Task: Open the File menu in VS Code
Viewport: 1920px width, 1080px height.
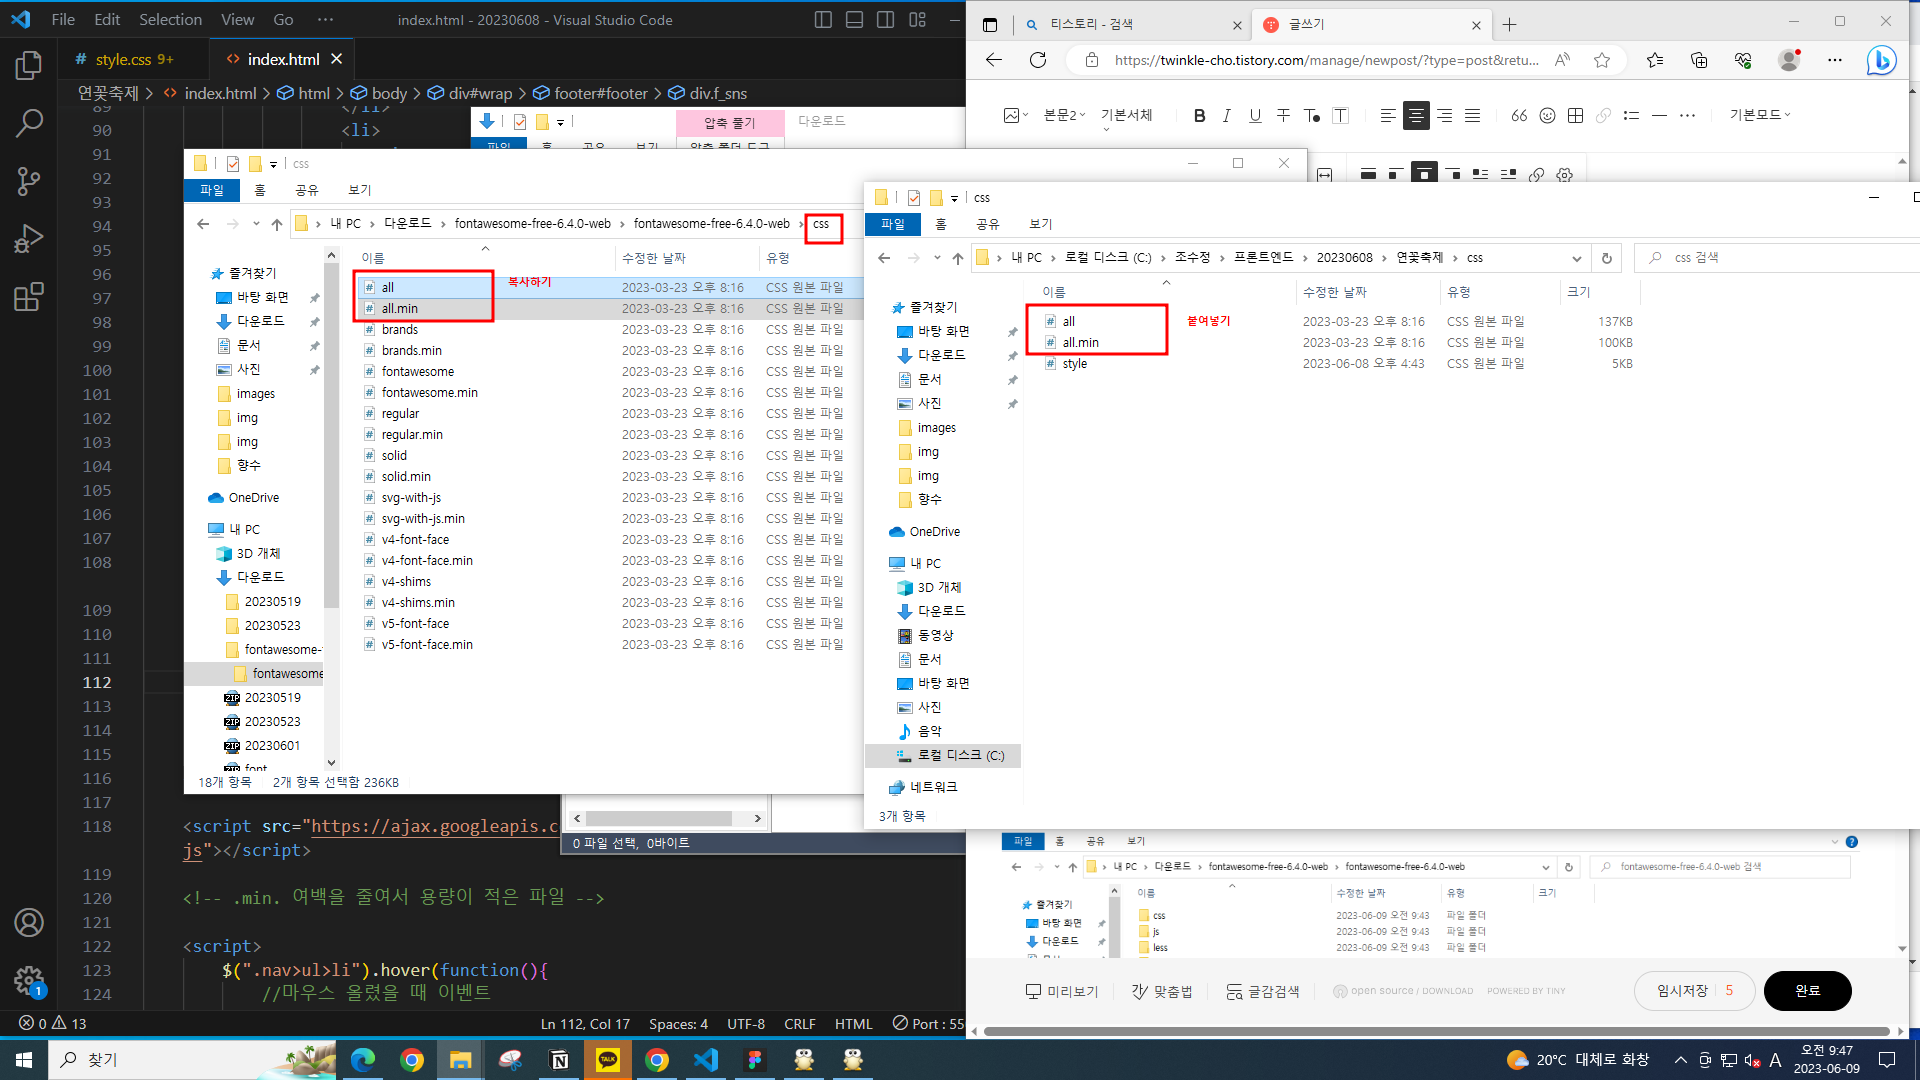Action: pyautogui.click(x=63, y=20)
